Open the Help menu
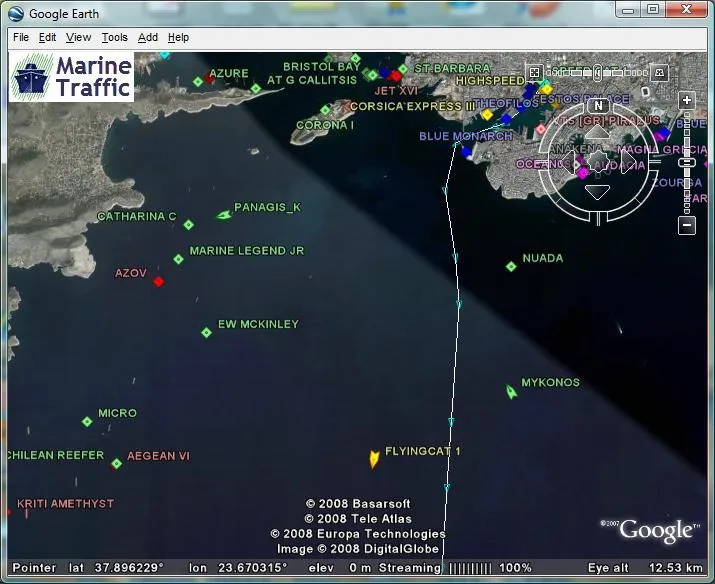Viewport: 715px width, 584px height. click(x=178, y=37)
